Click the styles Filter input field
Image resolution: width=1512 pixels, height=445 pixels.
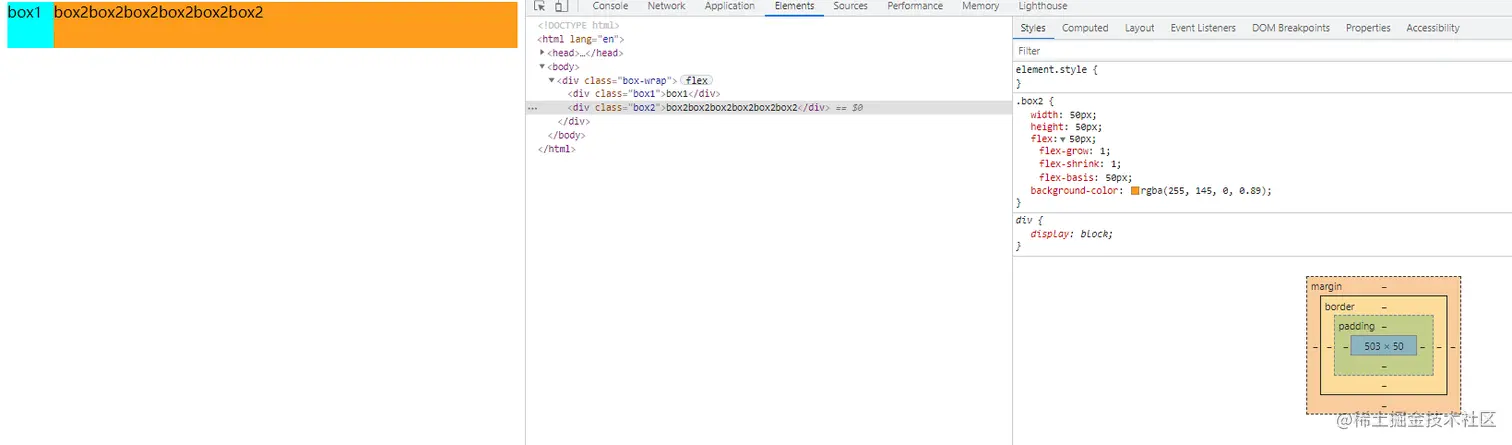1262,51
